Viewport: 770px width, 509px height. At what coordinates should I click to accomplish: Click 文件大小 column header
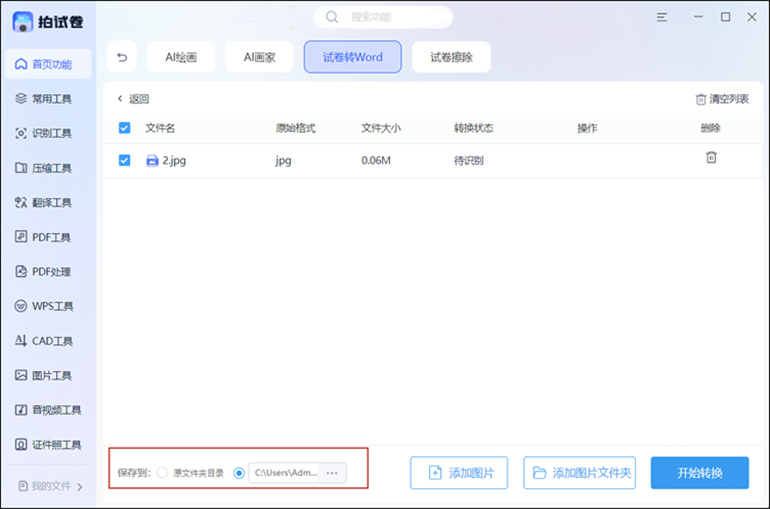[x=381, y=128]
